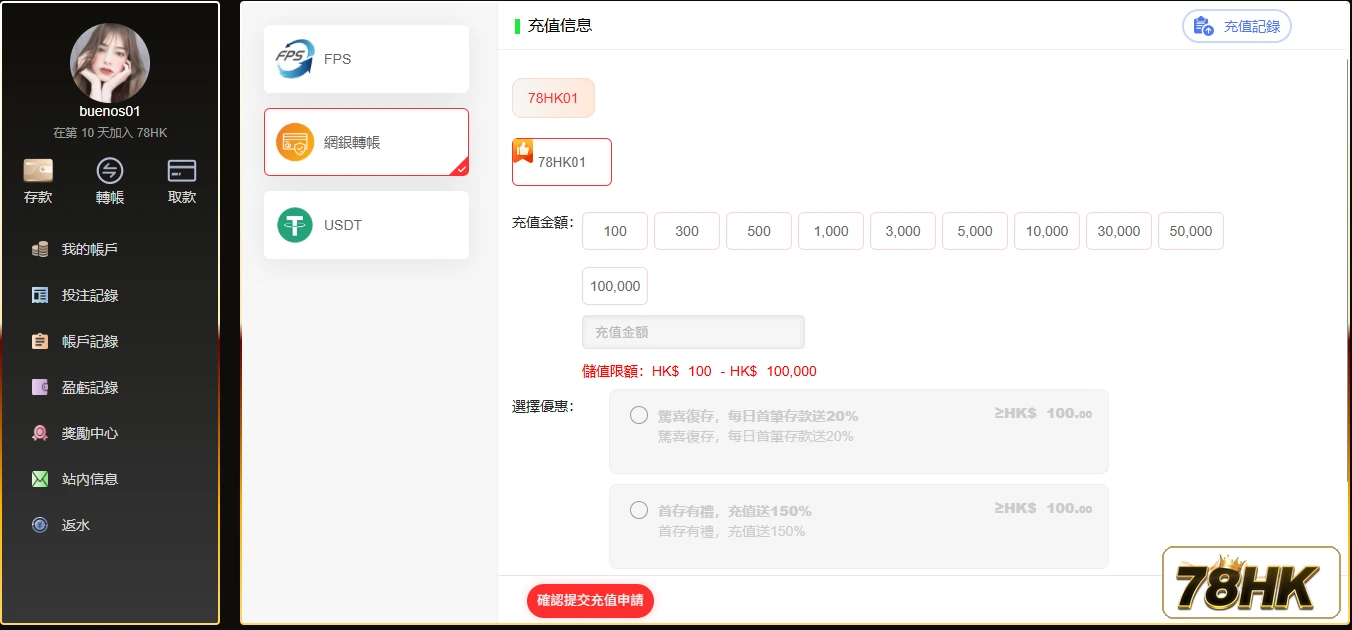Focus the 充值金額 amount input field
The height and width of the screenshot is (630, 1352).
(693, 332)
